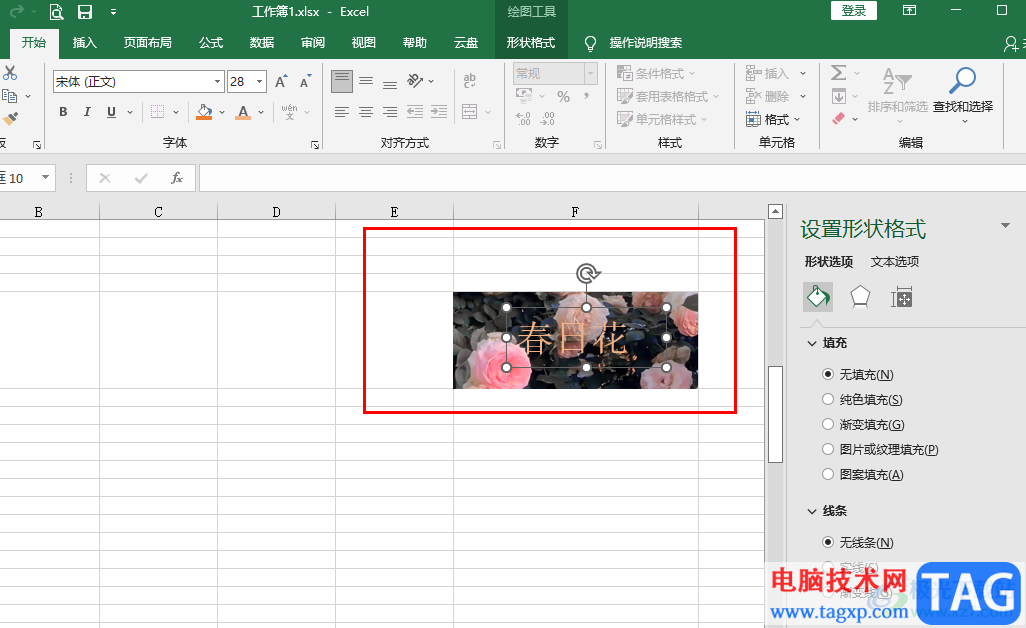Viewport: 1026px width, 628px height.
Task: Open the Name Box dropdown arrow
Action: (x=45, y=177)
